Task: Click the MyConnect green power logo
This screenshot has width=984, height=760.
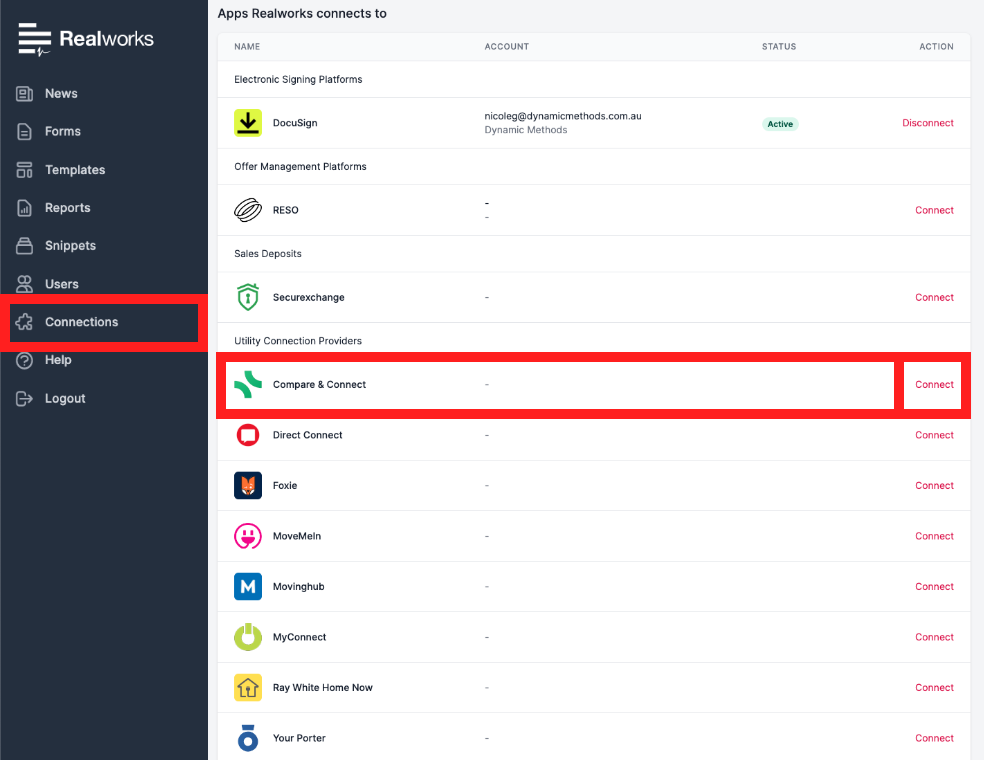Action: pos(248,637)
